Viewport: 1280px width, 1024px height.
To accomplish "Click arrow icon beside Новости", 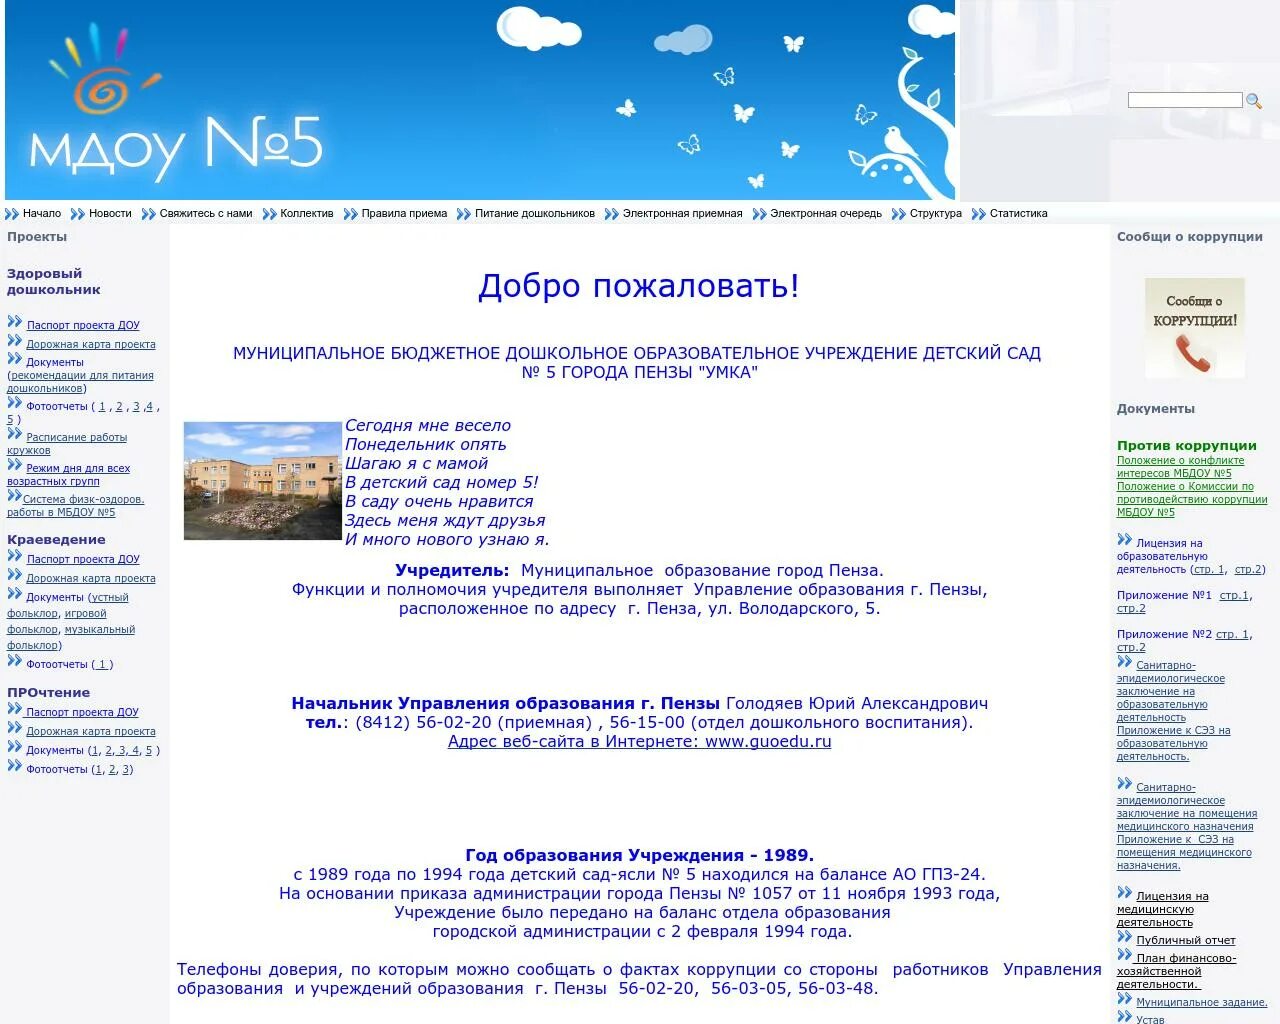I will pos(78,214).
